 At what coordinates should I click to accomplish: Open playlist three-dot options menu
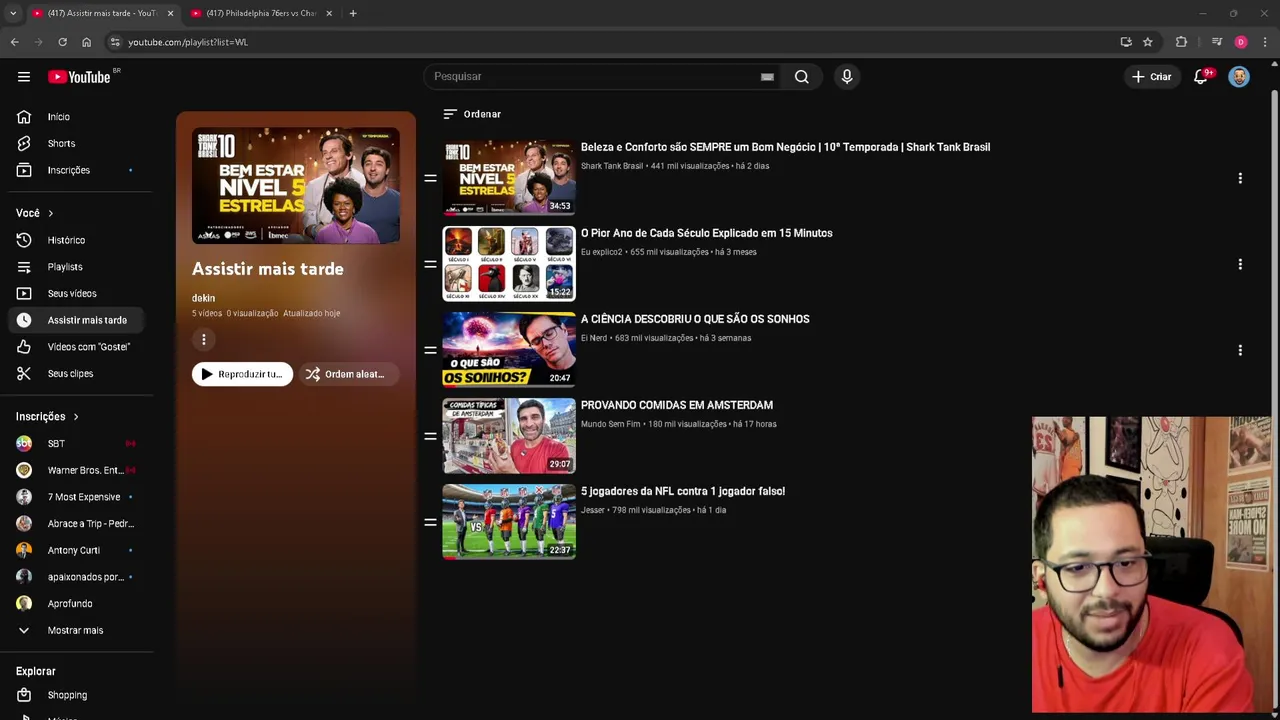pos(204,340)
